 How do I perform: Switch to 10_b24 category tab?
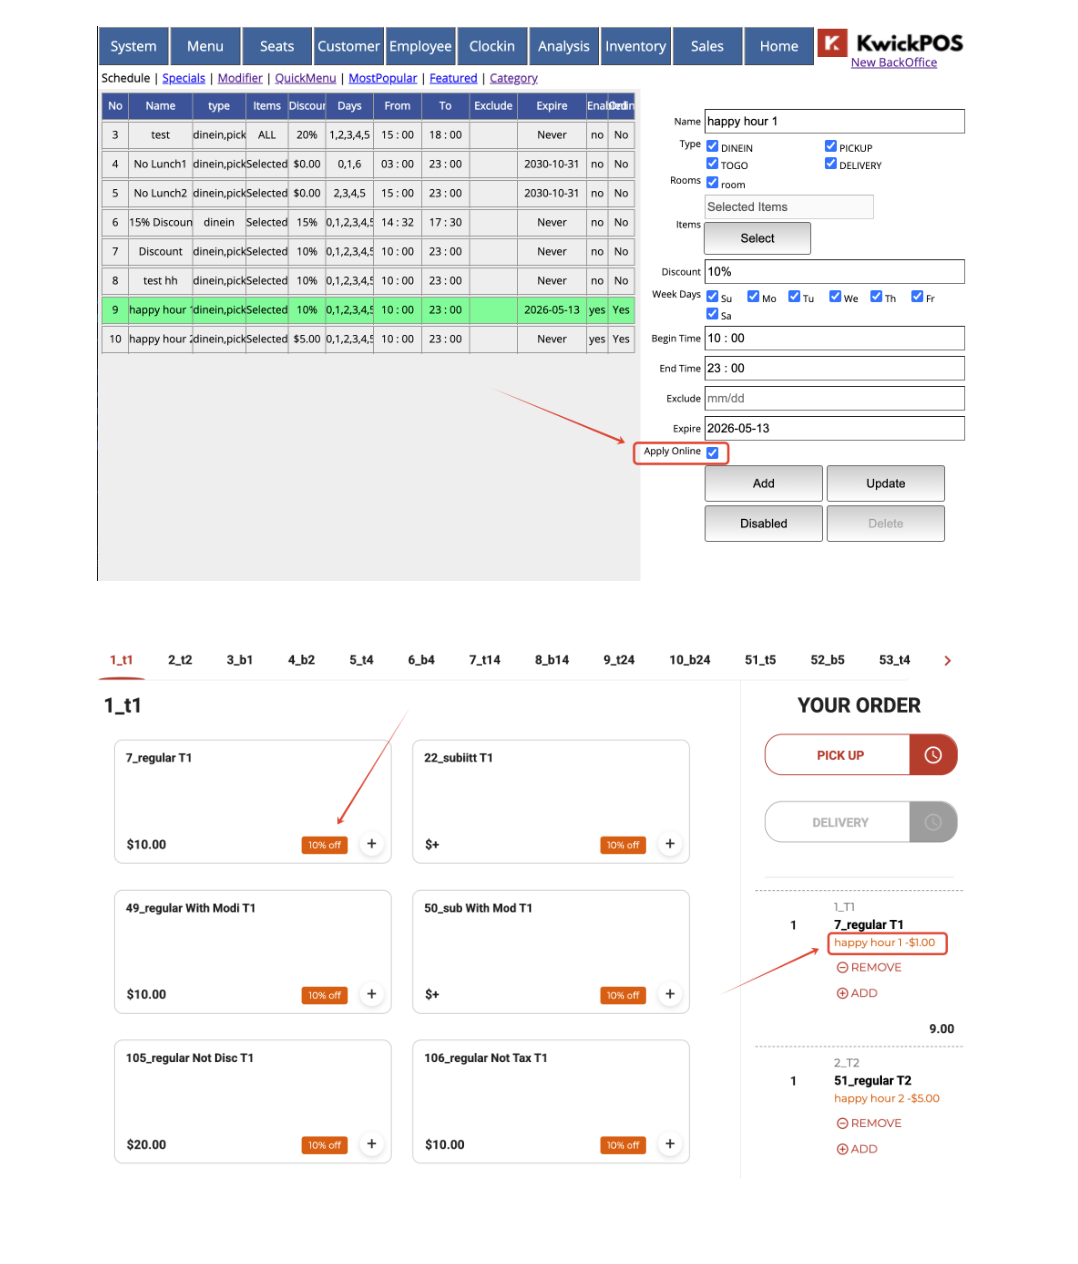[690, 660]
